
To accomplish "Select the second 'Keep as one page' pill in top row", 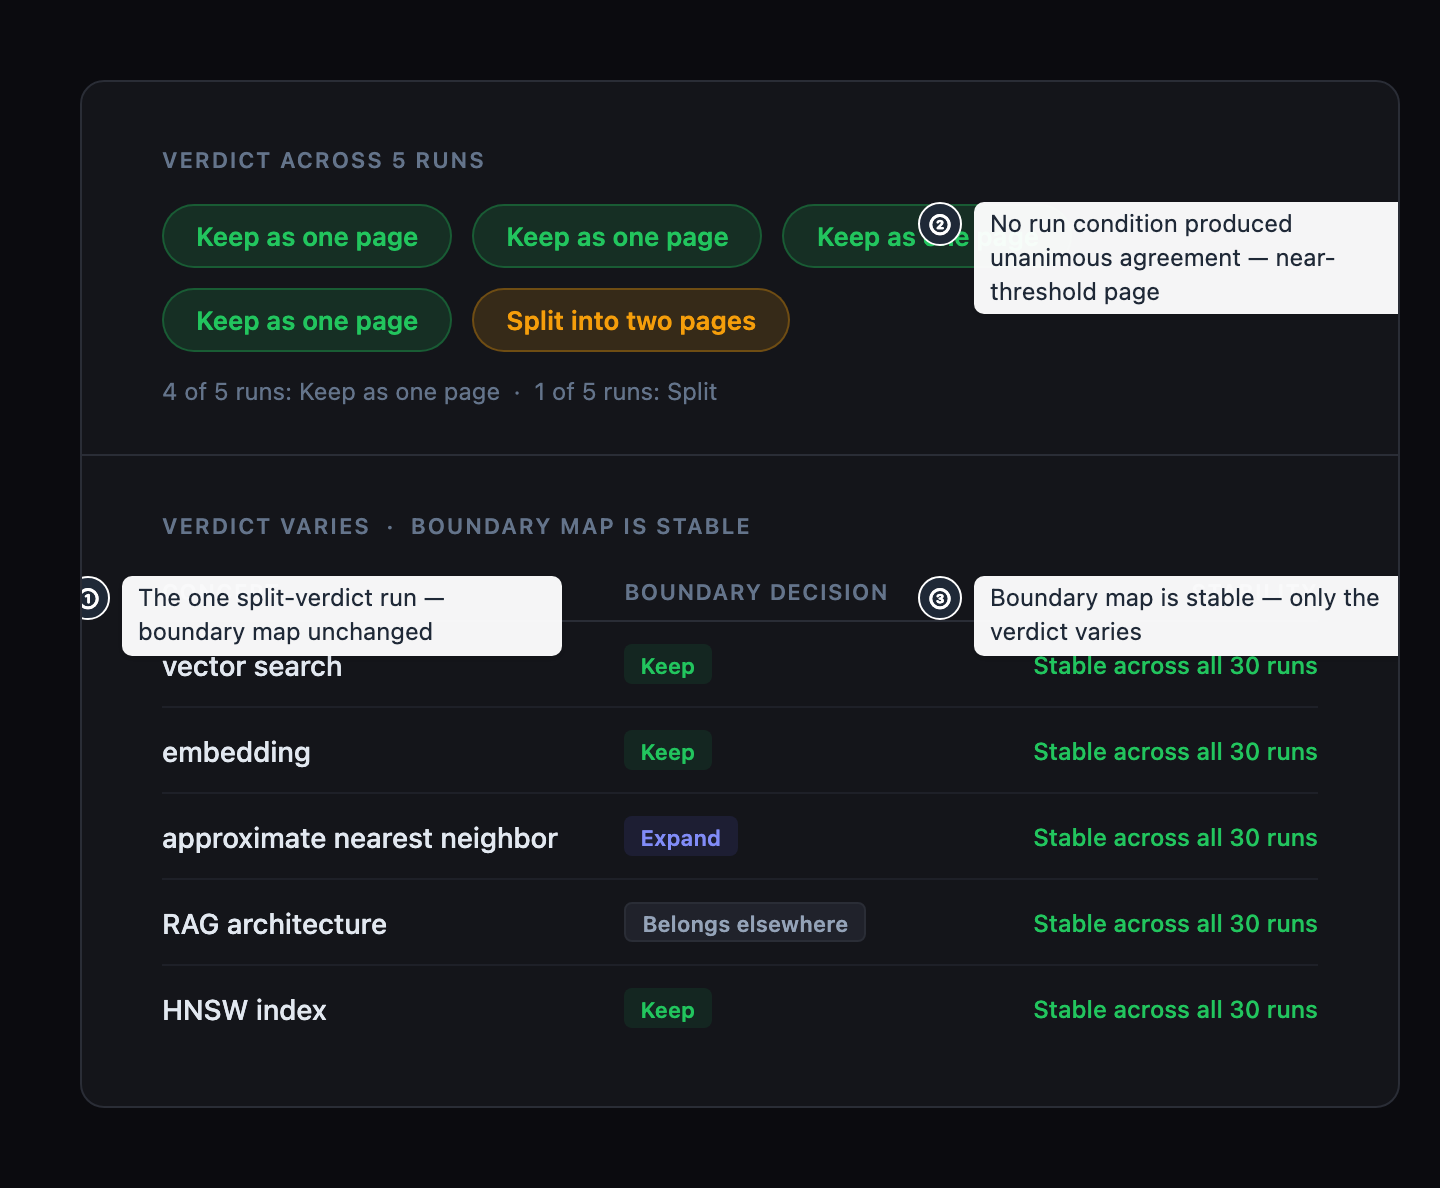I will pyautogui.click(x=617, y=236).
